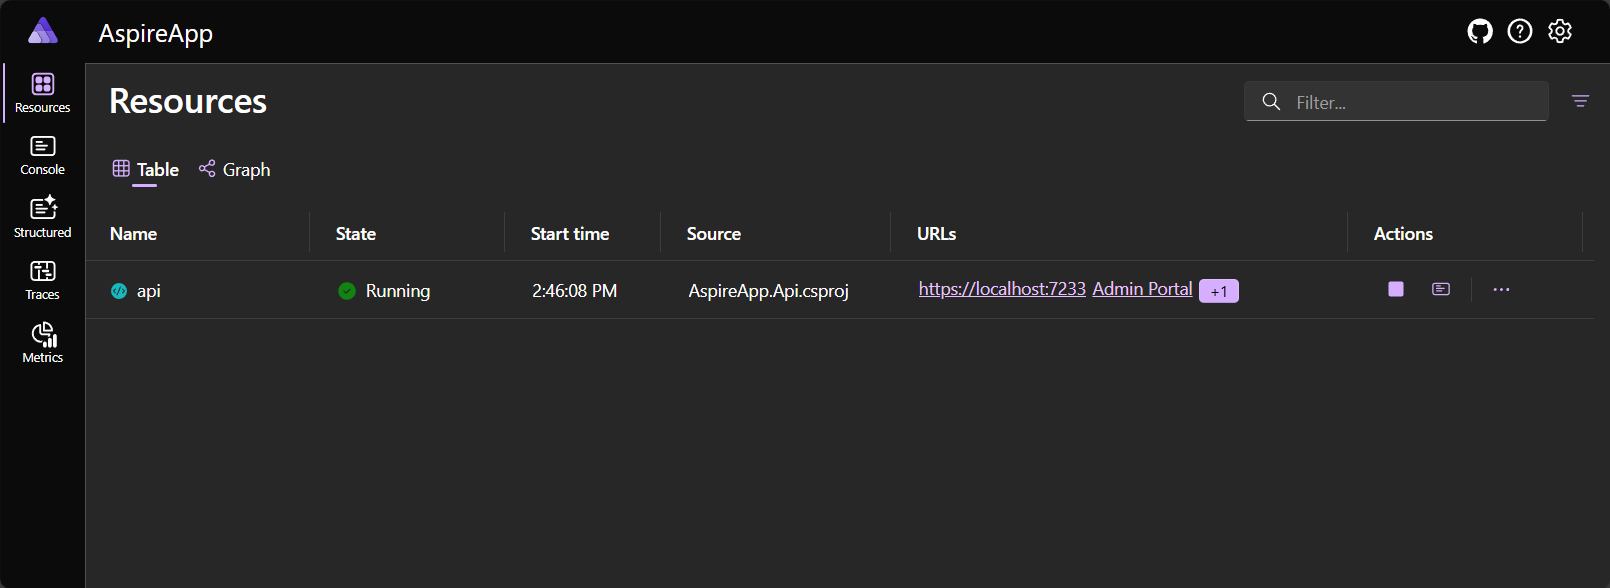The image size is (1610, 588).
Task: Sort resources by State column header
Action: click(356, 234)
